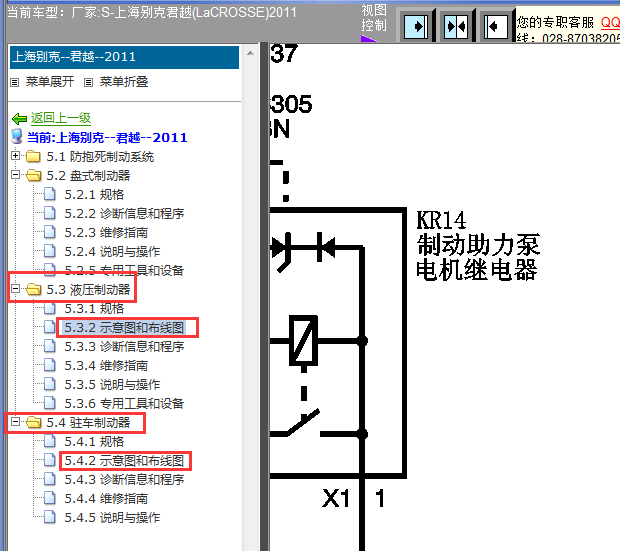Click the 菜单展开 expand-all link
Viewport: 620px width, 551px height.
(x=50, y=82)
